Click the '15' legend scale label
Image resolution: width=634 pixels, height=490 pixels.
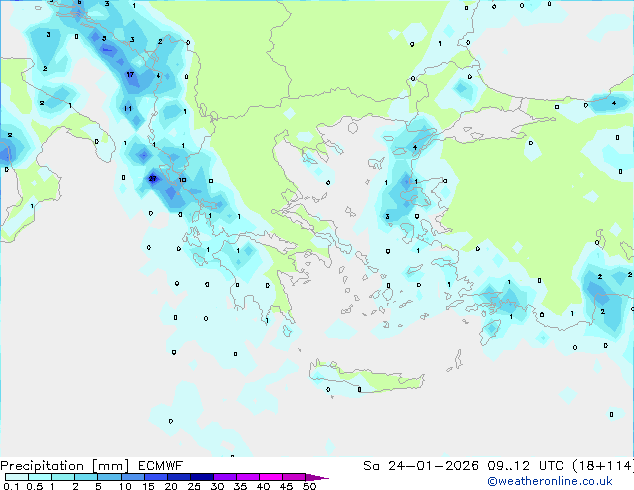click(148, 486)
